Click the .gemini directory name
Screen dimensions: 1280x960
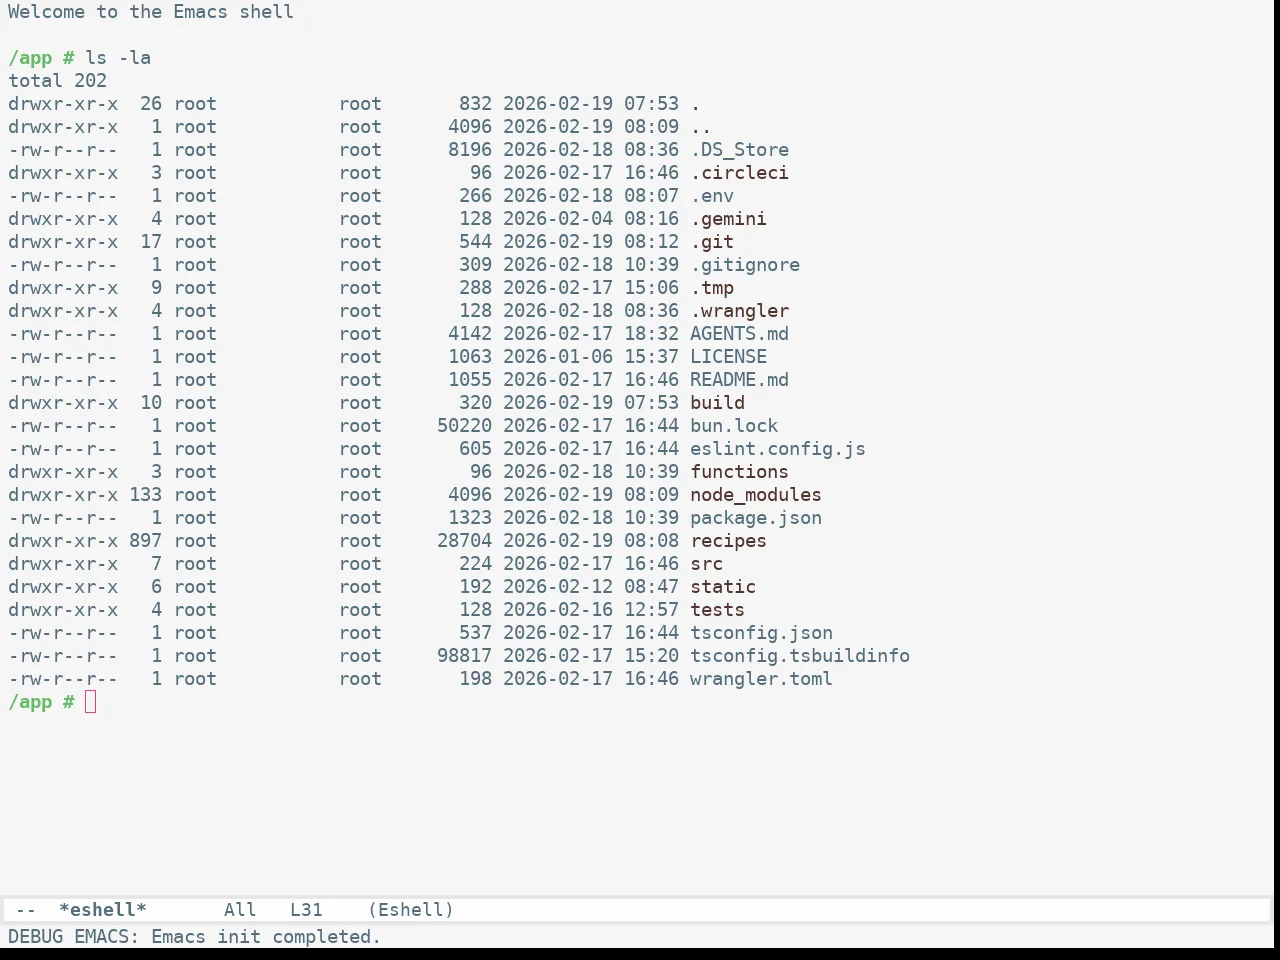(x=729, y=219)
